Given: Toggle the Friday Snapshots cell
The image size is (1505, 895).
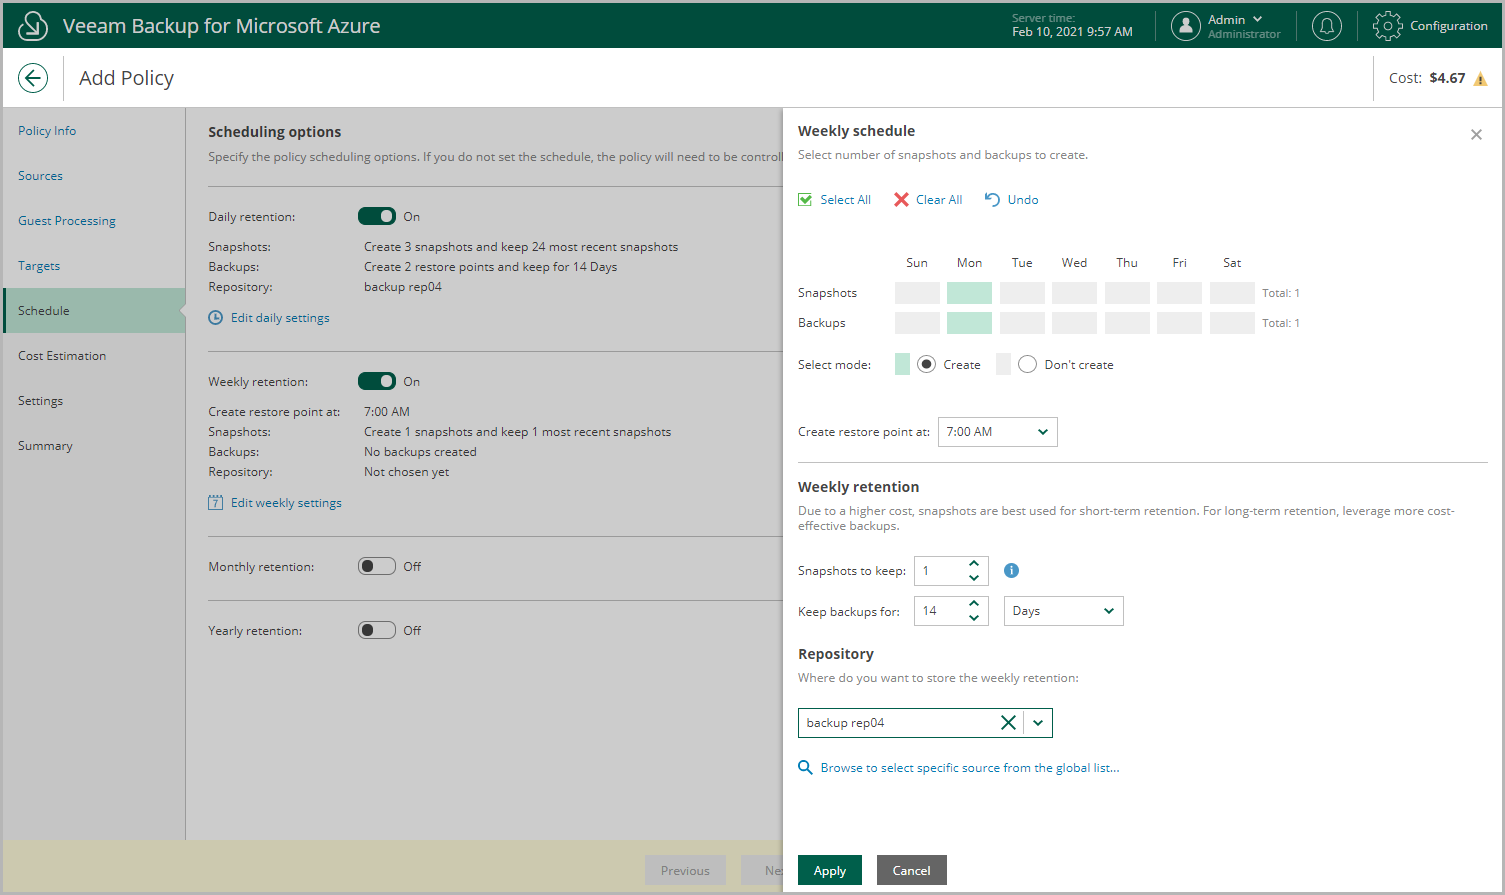Looking at the screenshot, I should [1179, 293].
